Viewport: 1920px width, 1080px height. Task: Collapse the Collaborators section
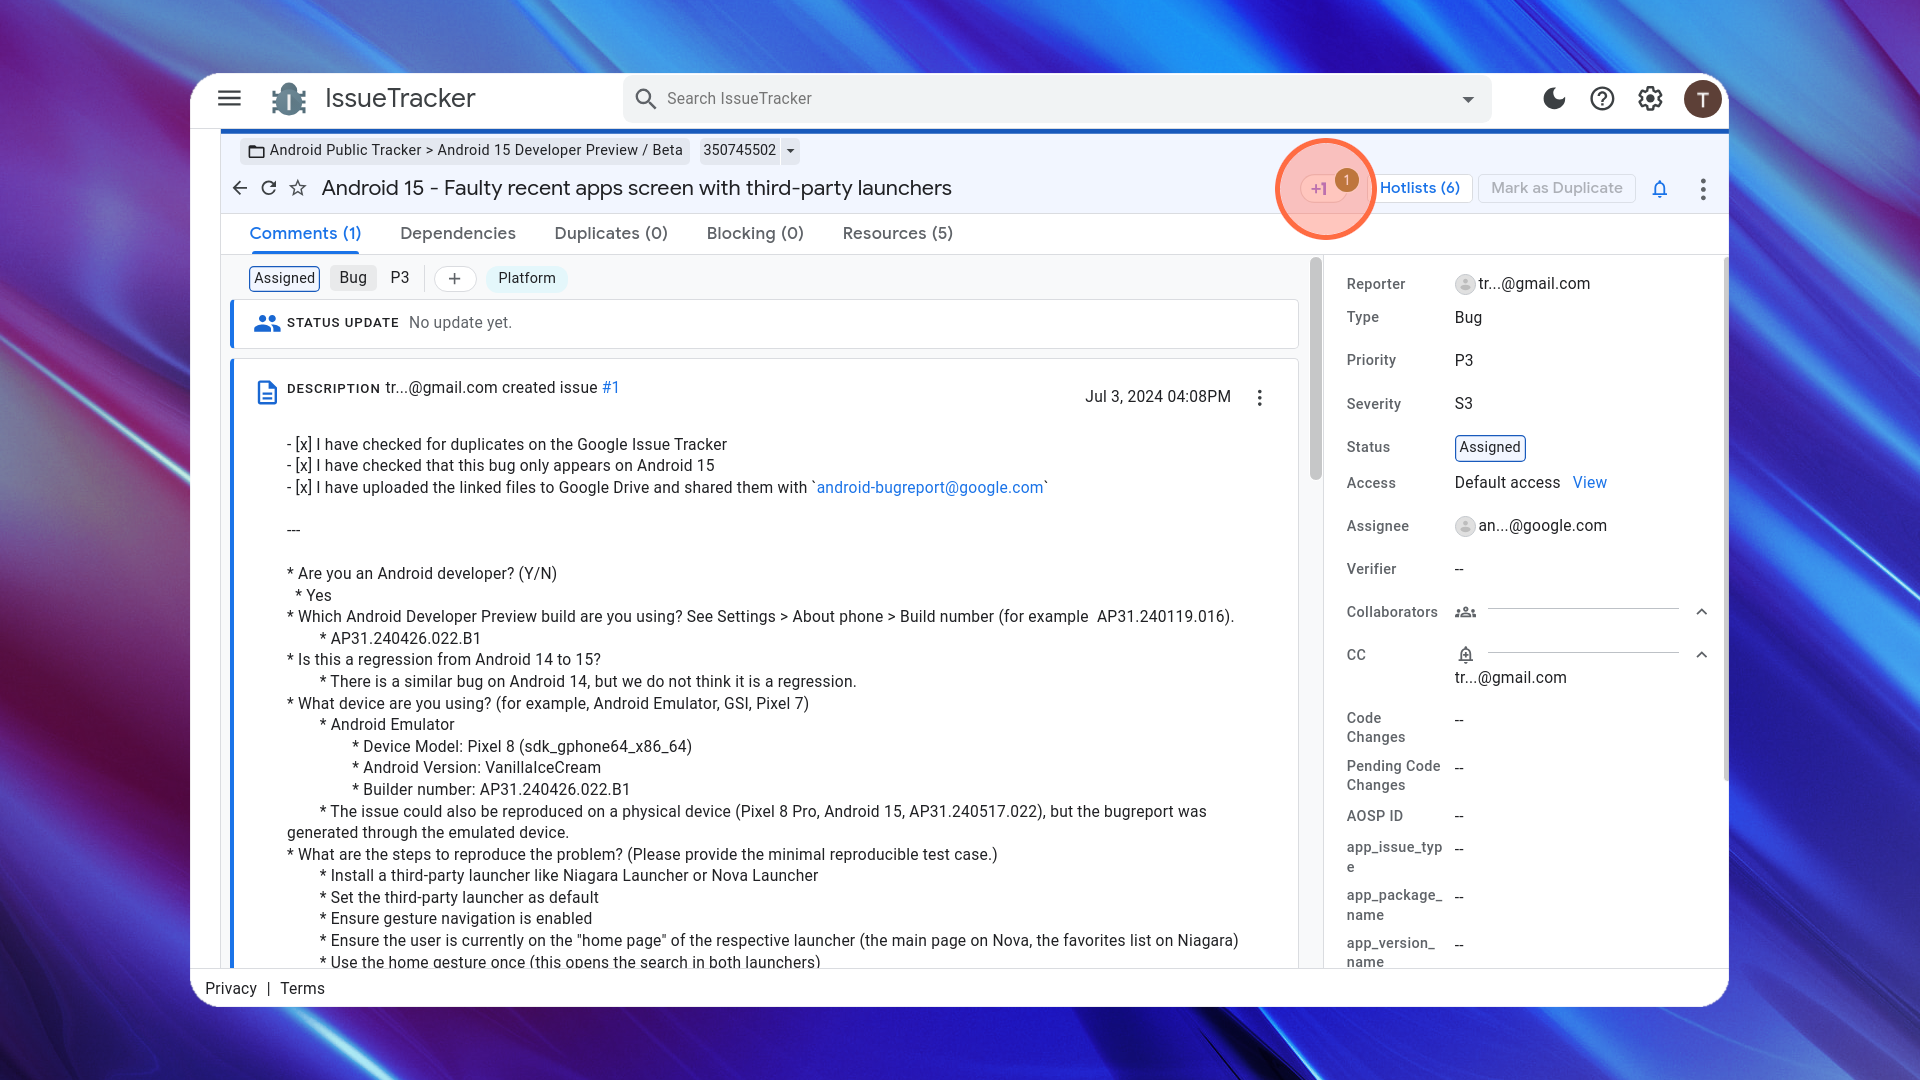click(x=1702, y=612)
